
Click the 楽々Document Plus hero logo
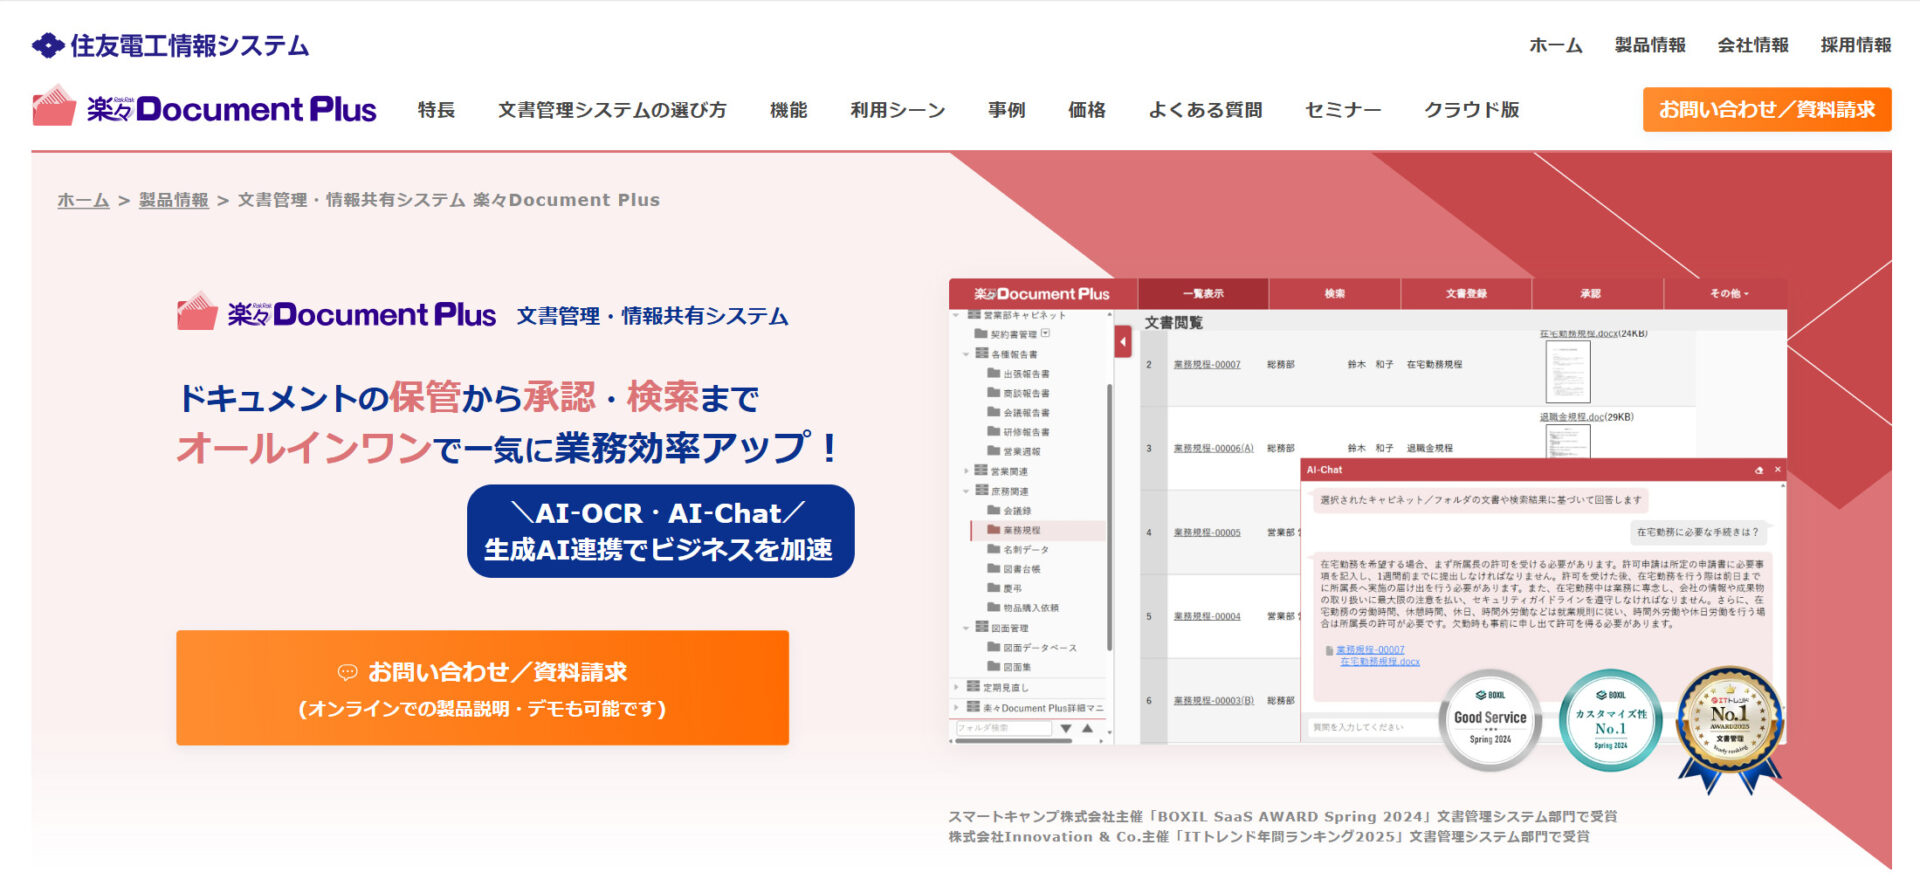coord(336,313)
